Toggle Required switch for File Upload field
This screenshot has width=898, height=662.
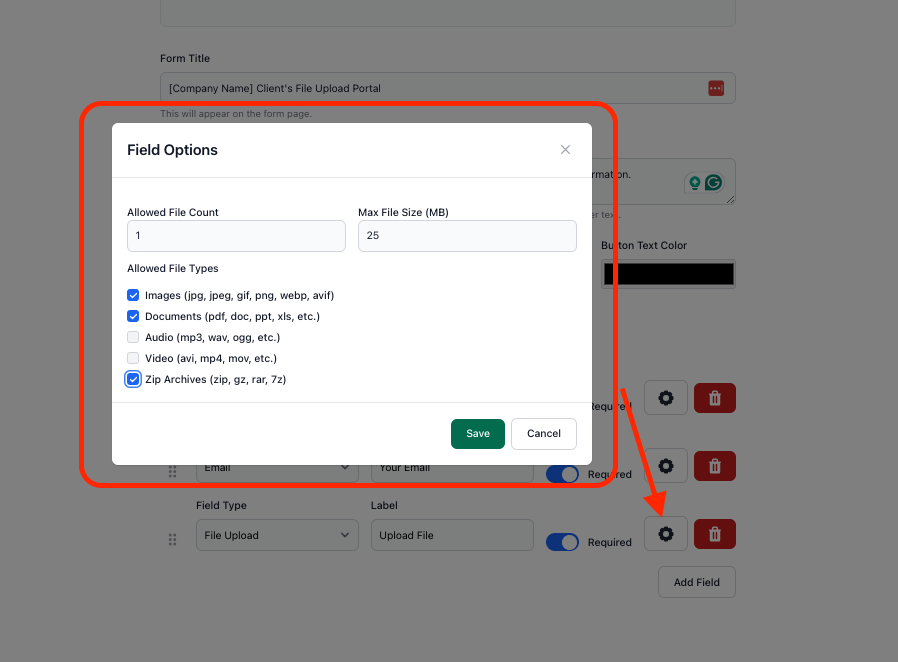click(562, 542)
